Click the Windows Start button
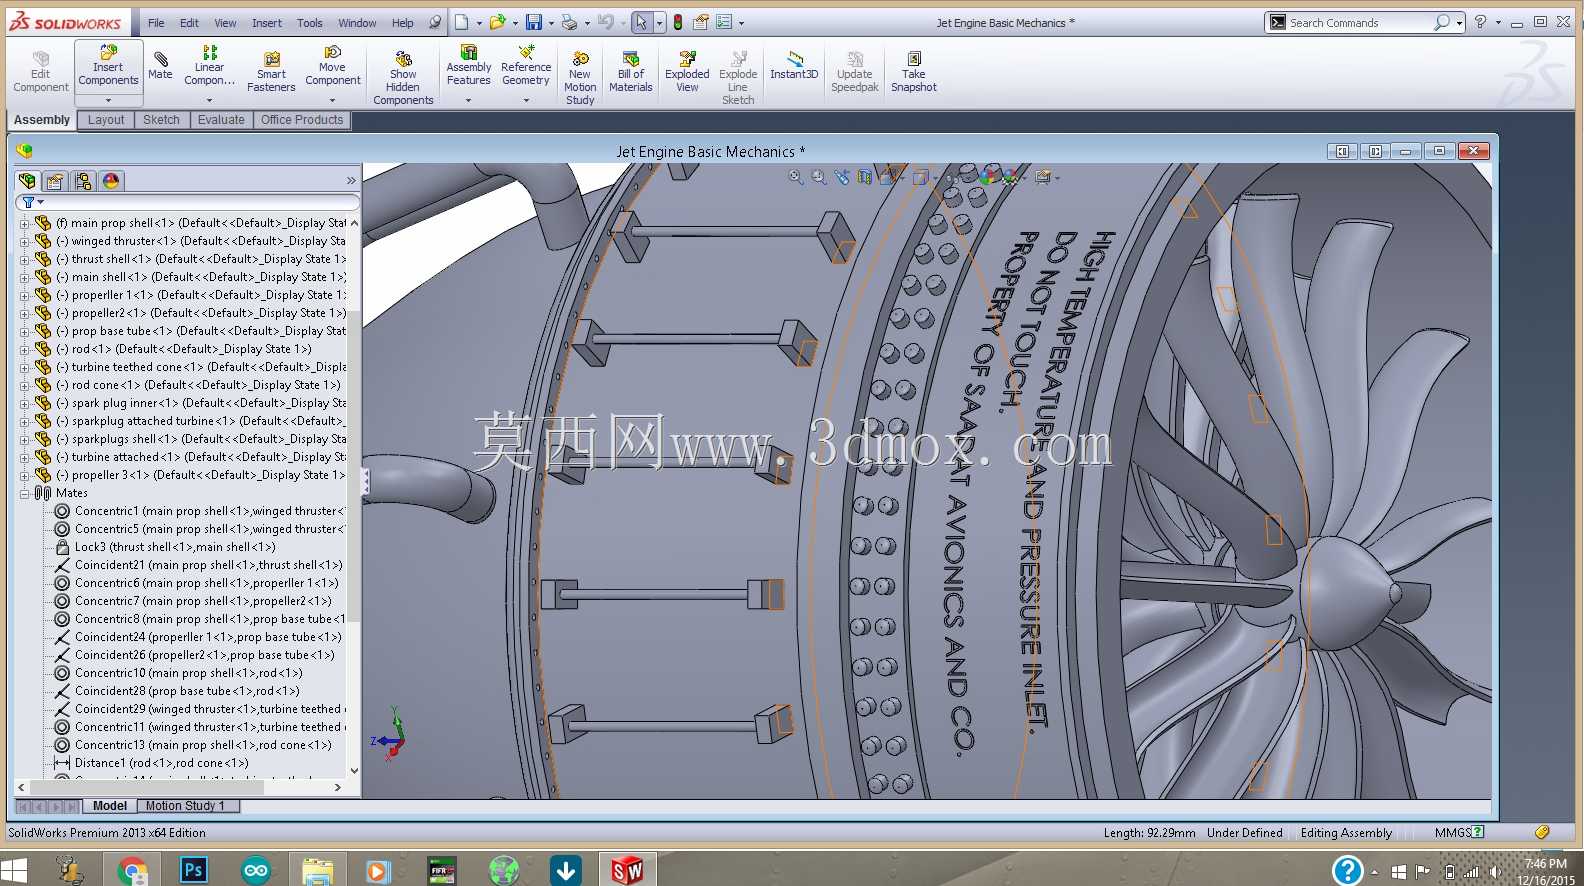The width and height of the screenshot is (1584, 886). pos(14,870)
